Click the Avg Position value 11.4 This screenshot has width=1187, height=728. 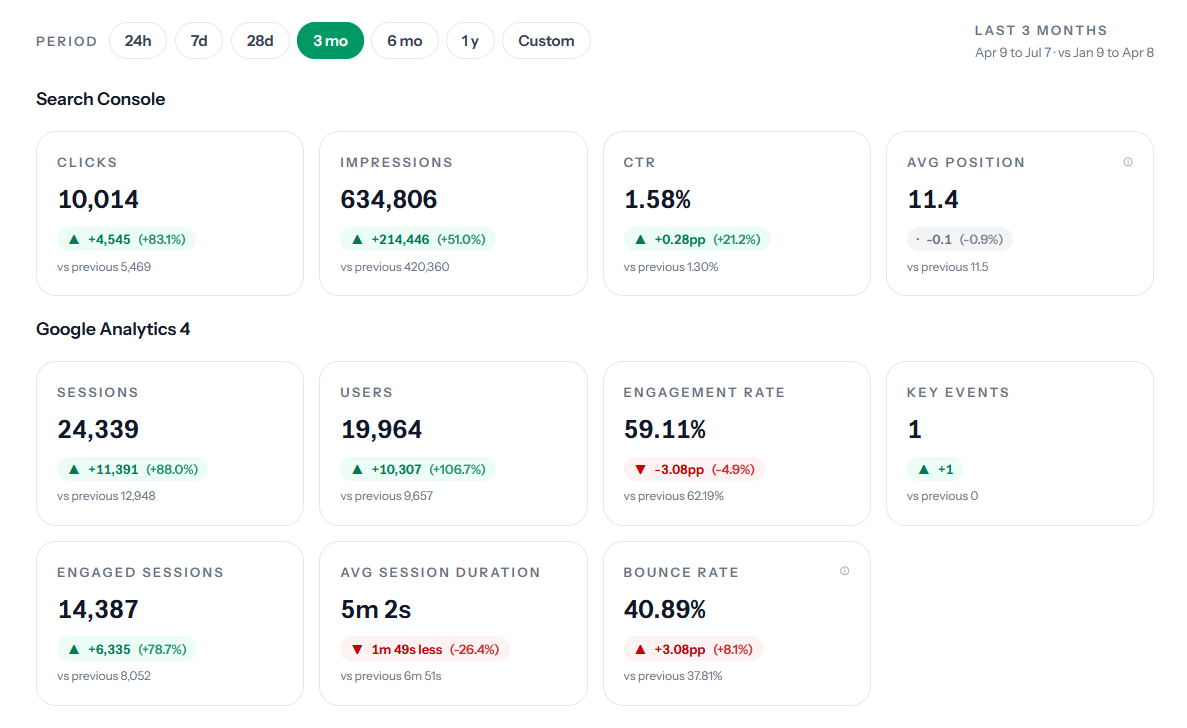point(933,200)
